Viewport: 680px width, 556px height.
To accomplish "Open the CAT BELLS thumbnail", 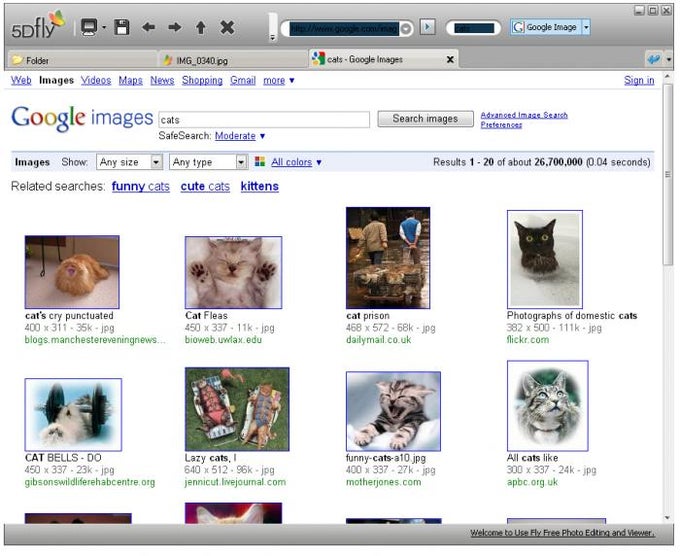I will point(73,415).
